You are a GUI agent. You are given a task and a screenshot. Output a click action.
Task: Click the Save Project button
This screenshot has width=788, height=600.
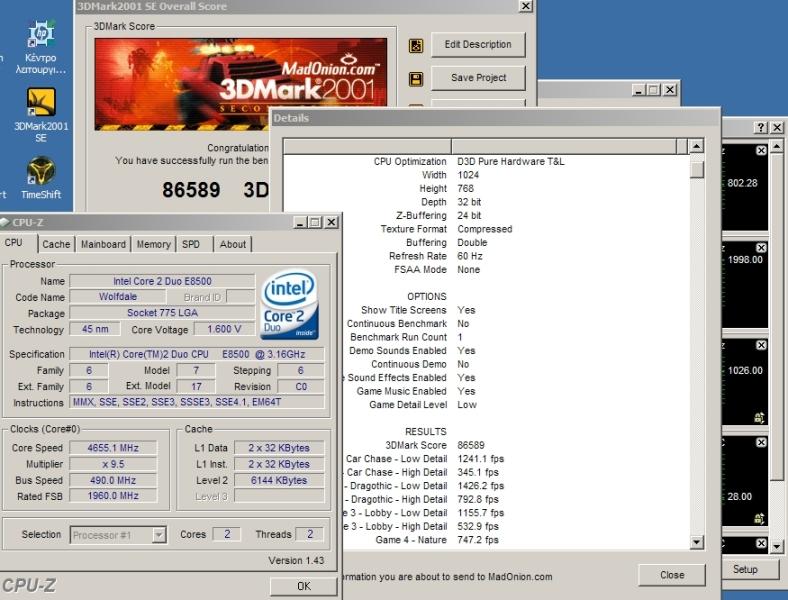(478, 78)
